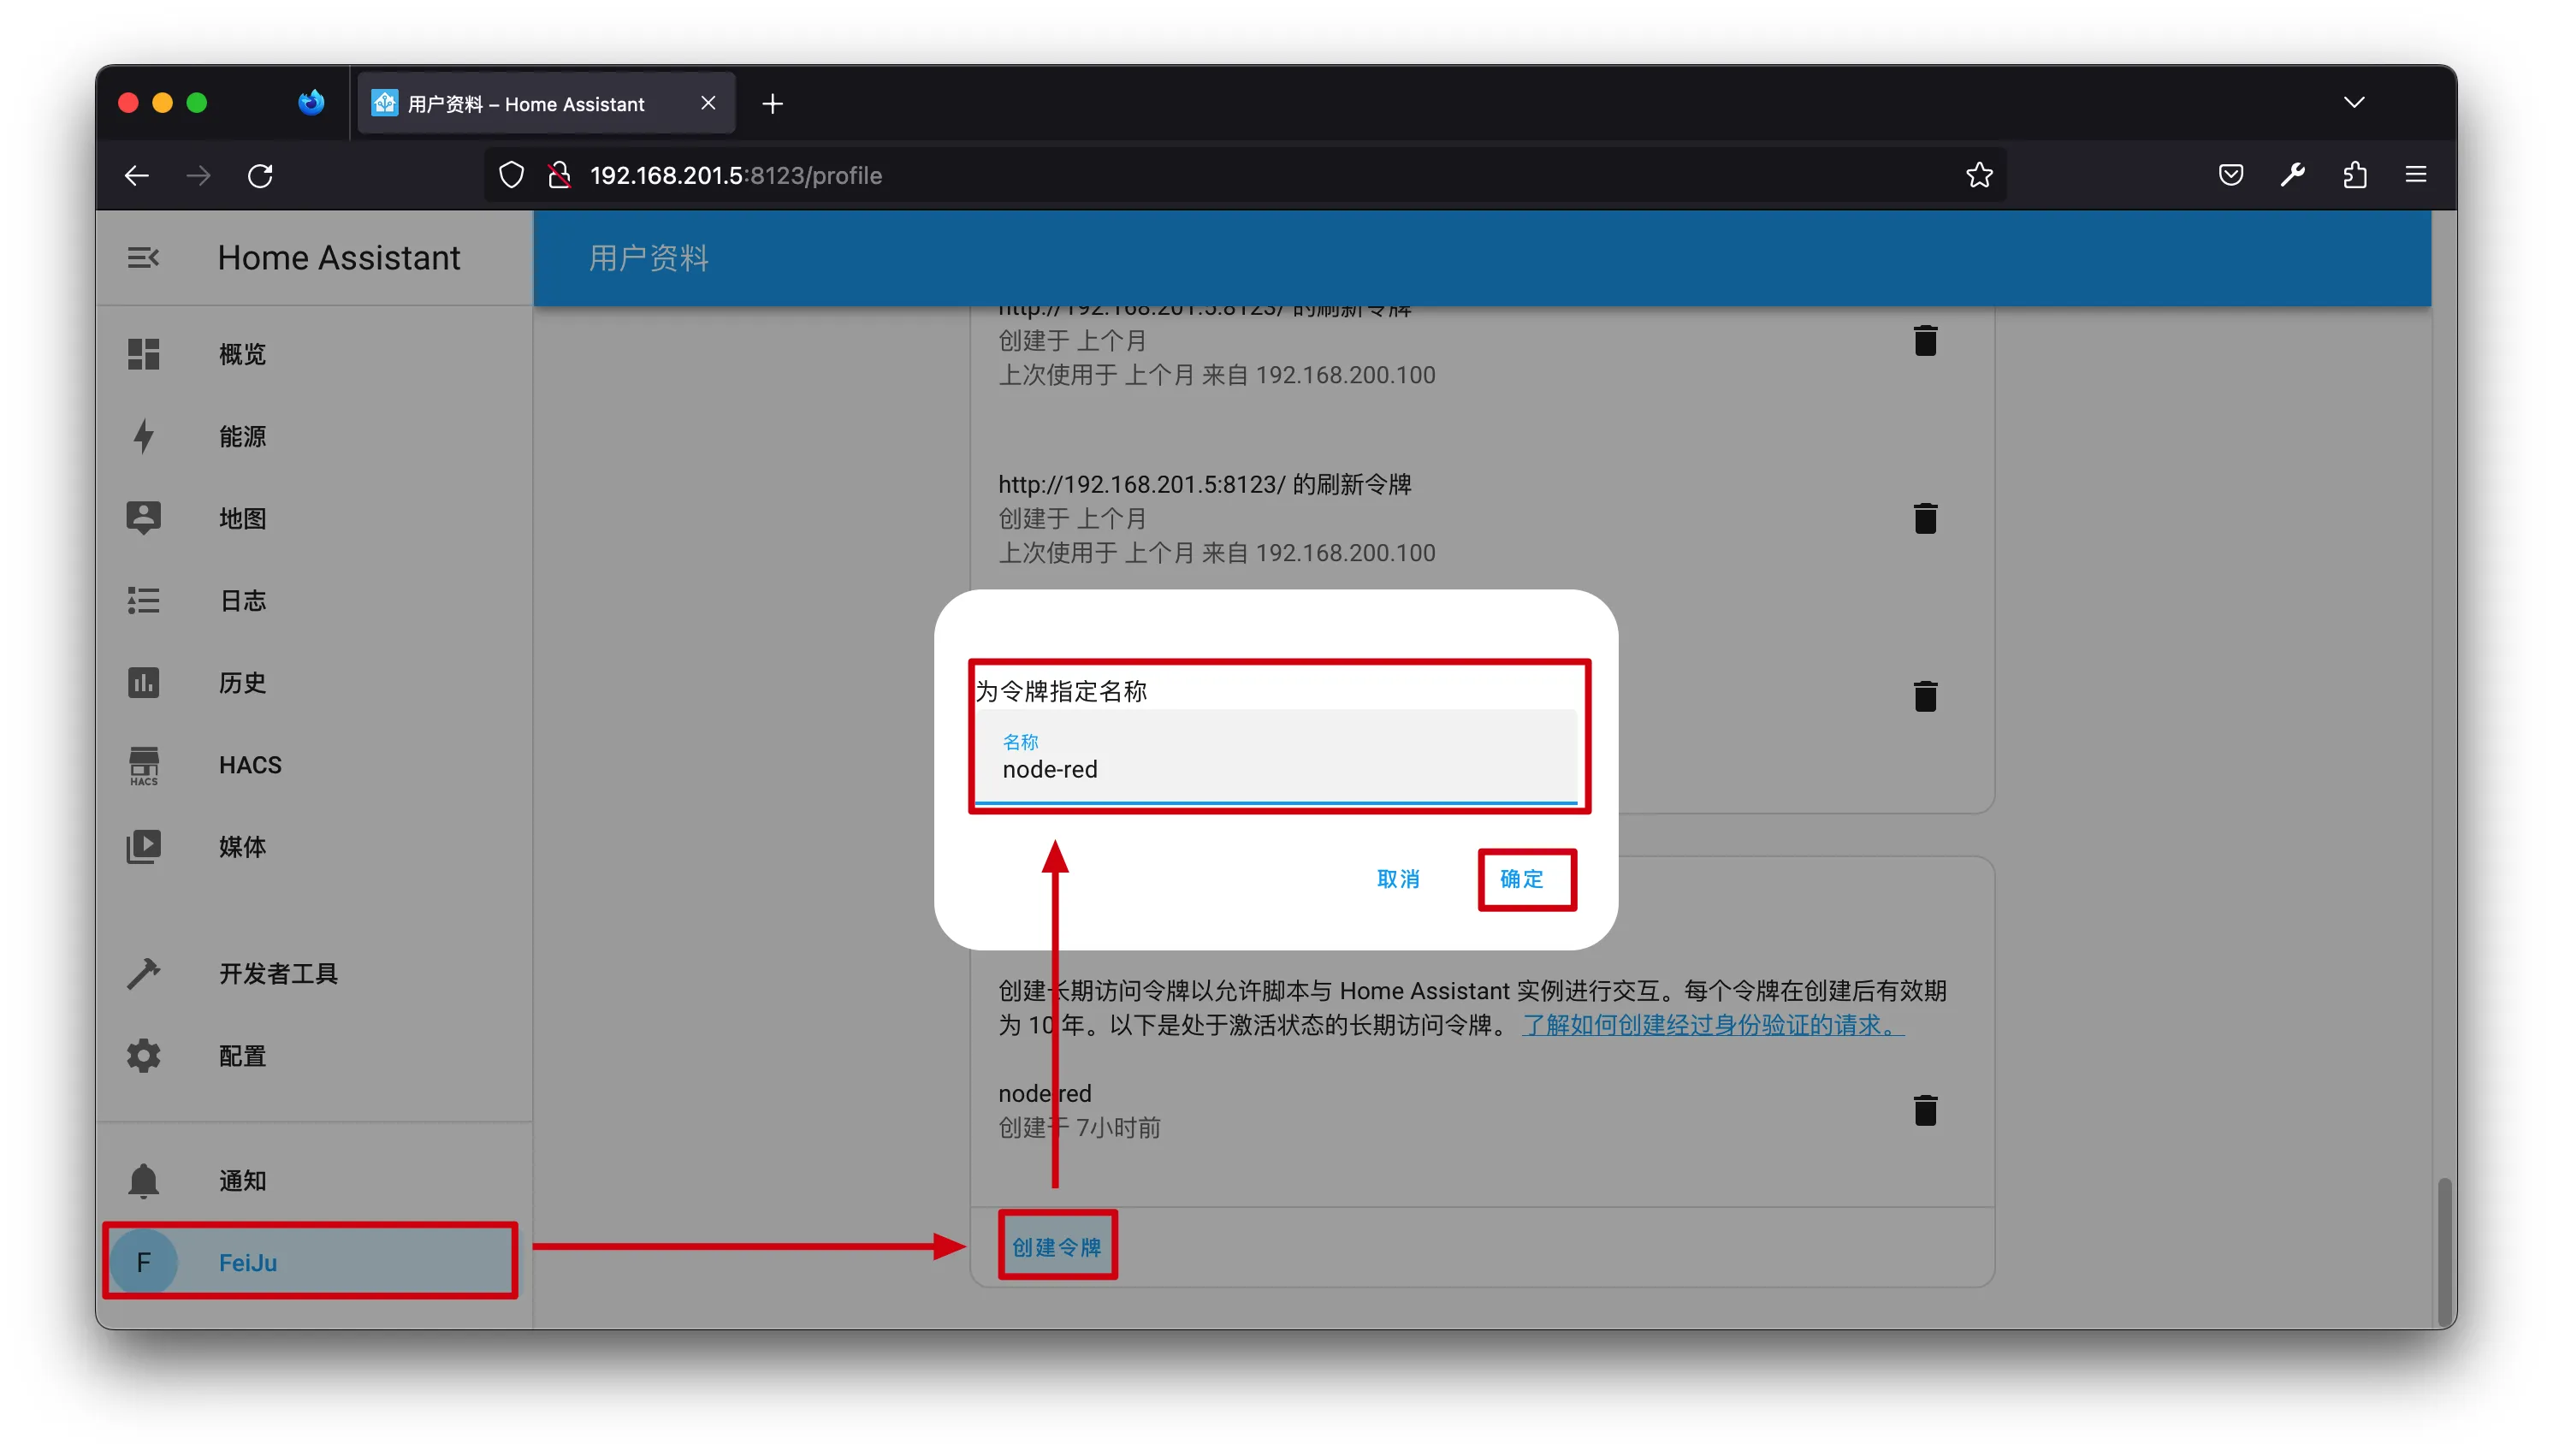The height and width of the screenshot is (1456, 2553).
Task: Bookmark this page with the star
Action: [1979, 175]
